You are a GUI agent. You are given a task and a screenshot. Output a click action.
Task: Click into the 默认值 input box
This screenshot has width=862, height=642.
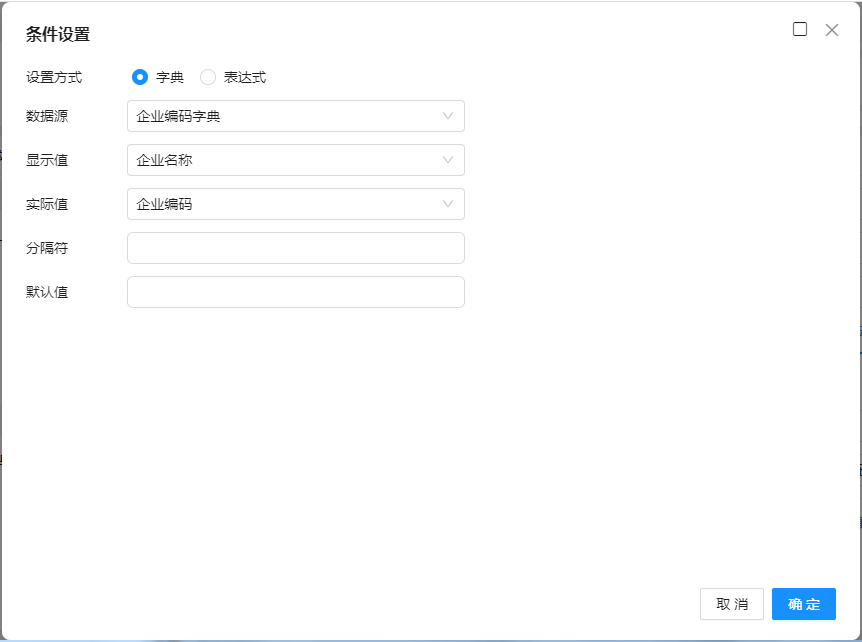295,292
